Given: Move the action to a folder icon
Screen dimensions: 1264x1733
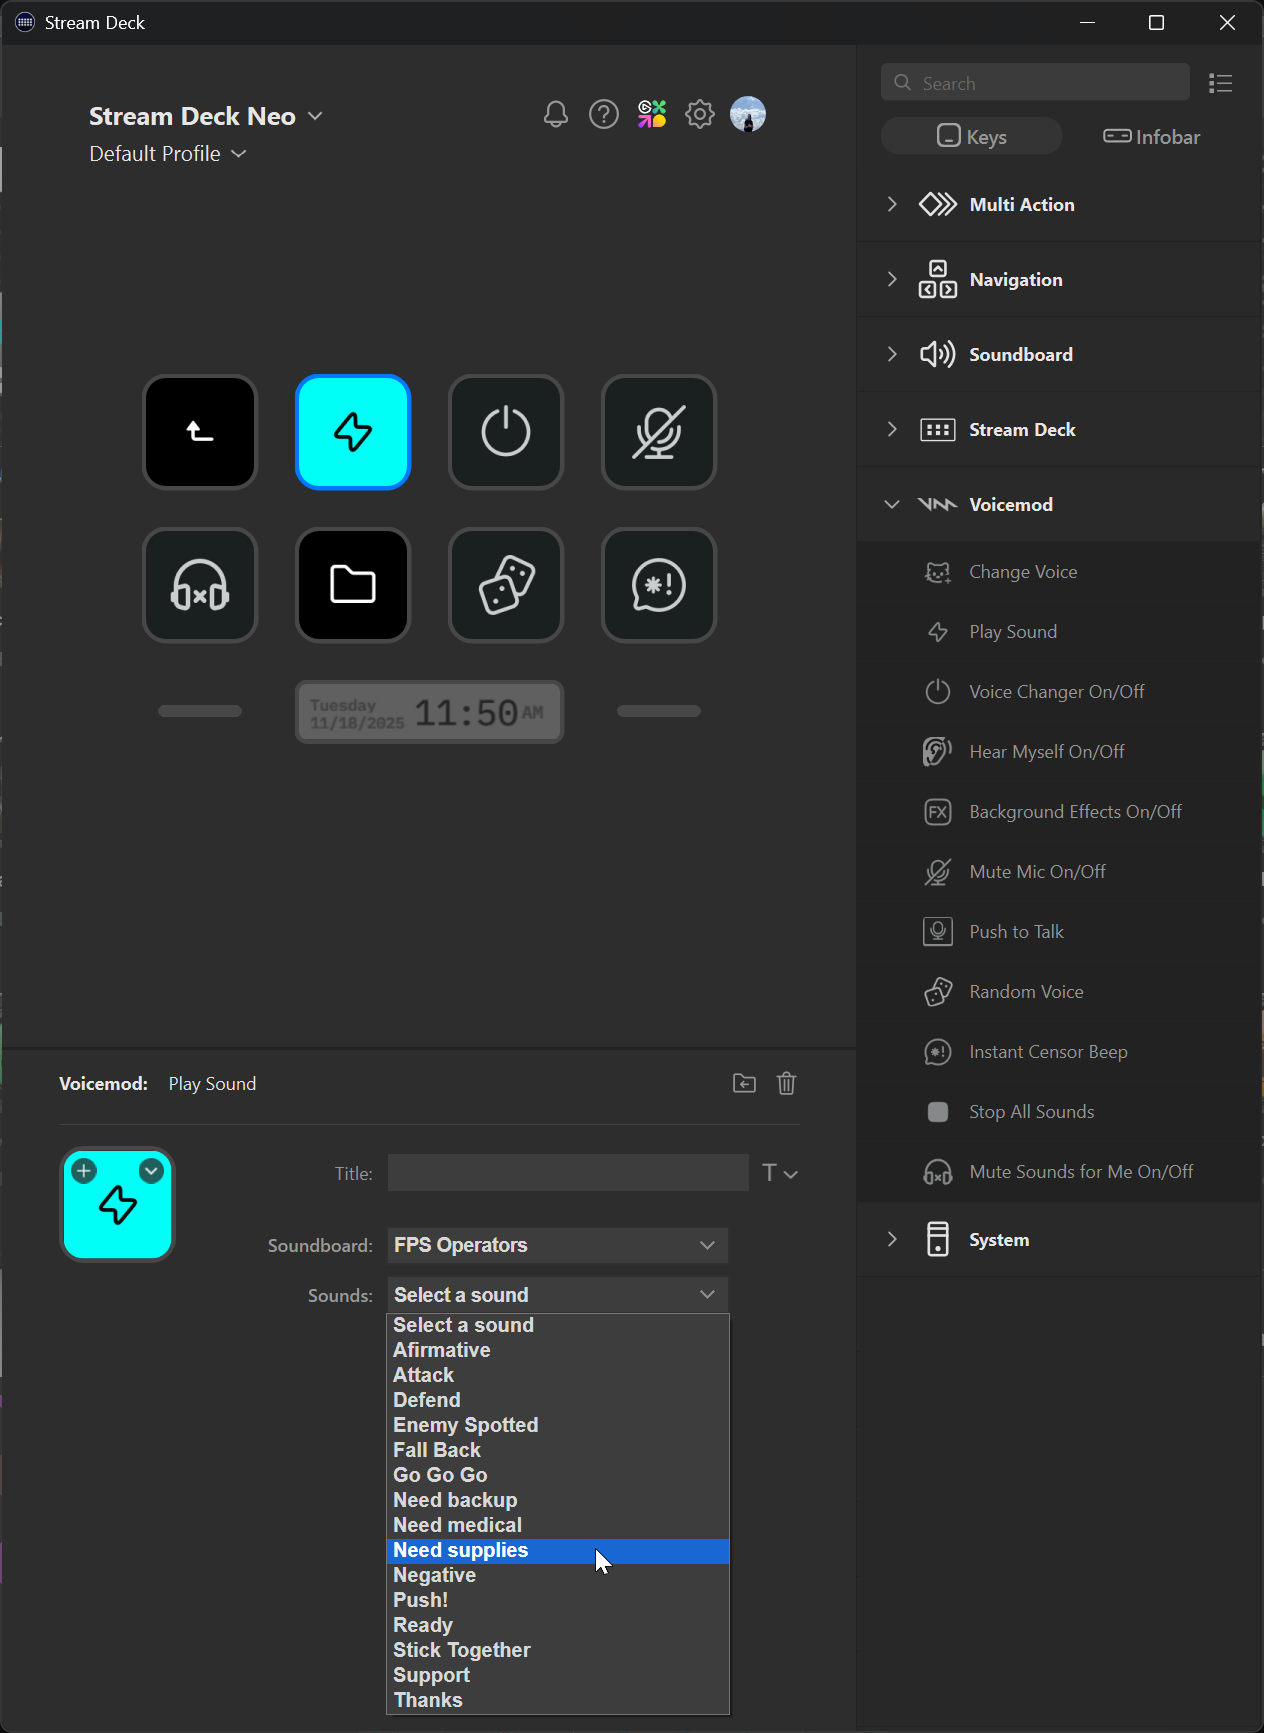Looking at the screenshot, I should pyautogui.click(x=744, y=1083).
